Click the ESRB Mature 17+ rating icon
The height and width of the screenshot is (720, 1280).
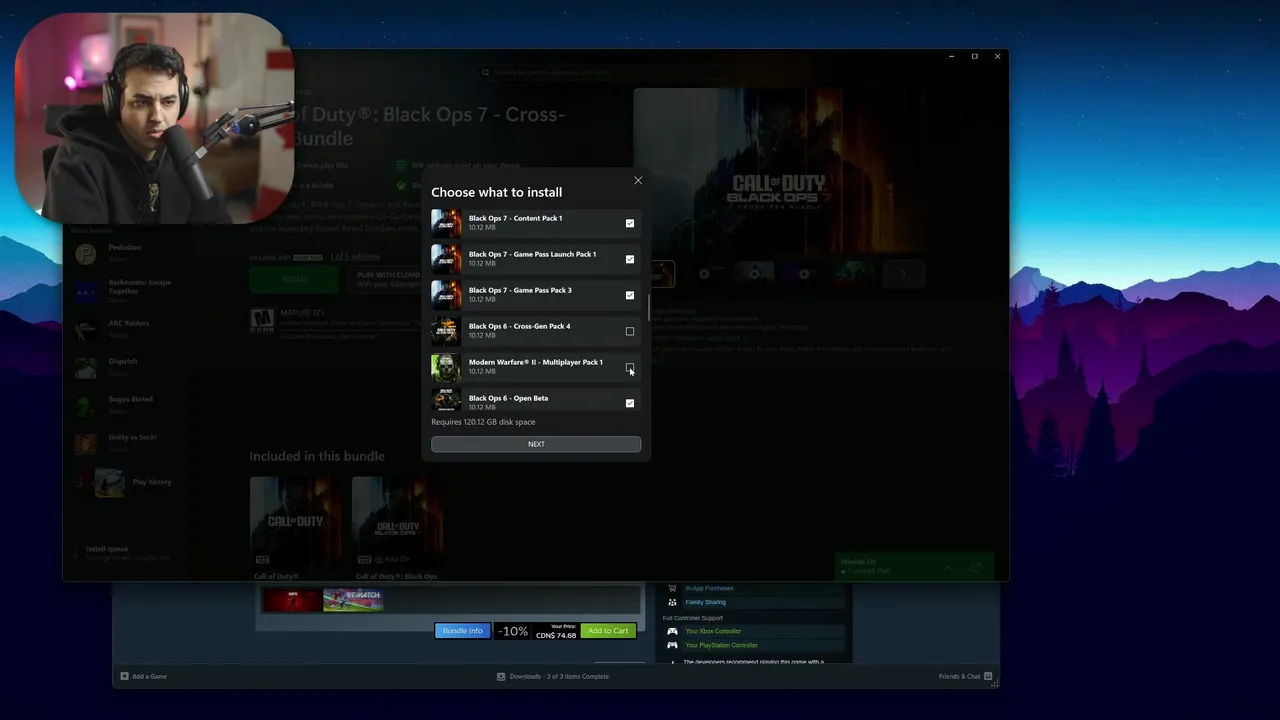pos(262,320)
